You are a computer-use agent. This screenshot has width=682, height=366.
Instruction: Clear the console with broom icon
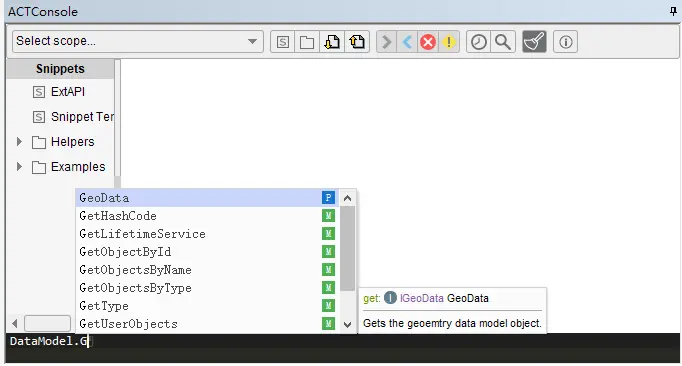pyautogui.click(x=534, y=42)
